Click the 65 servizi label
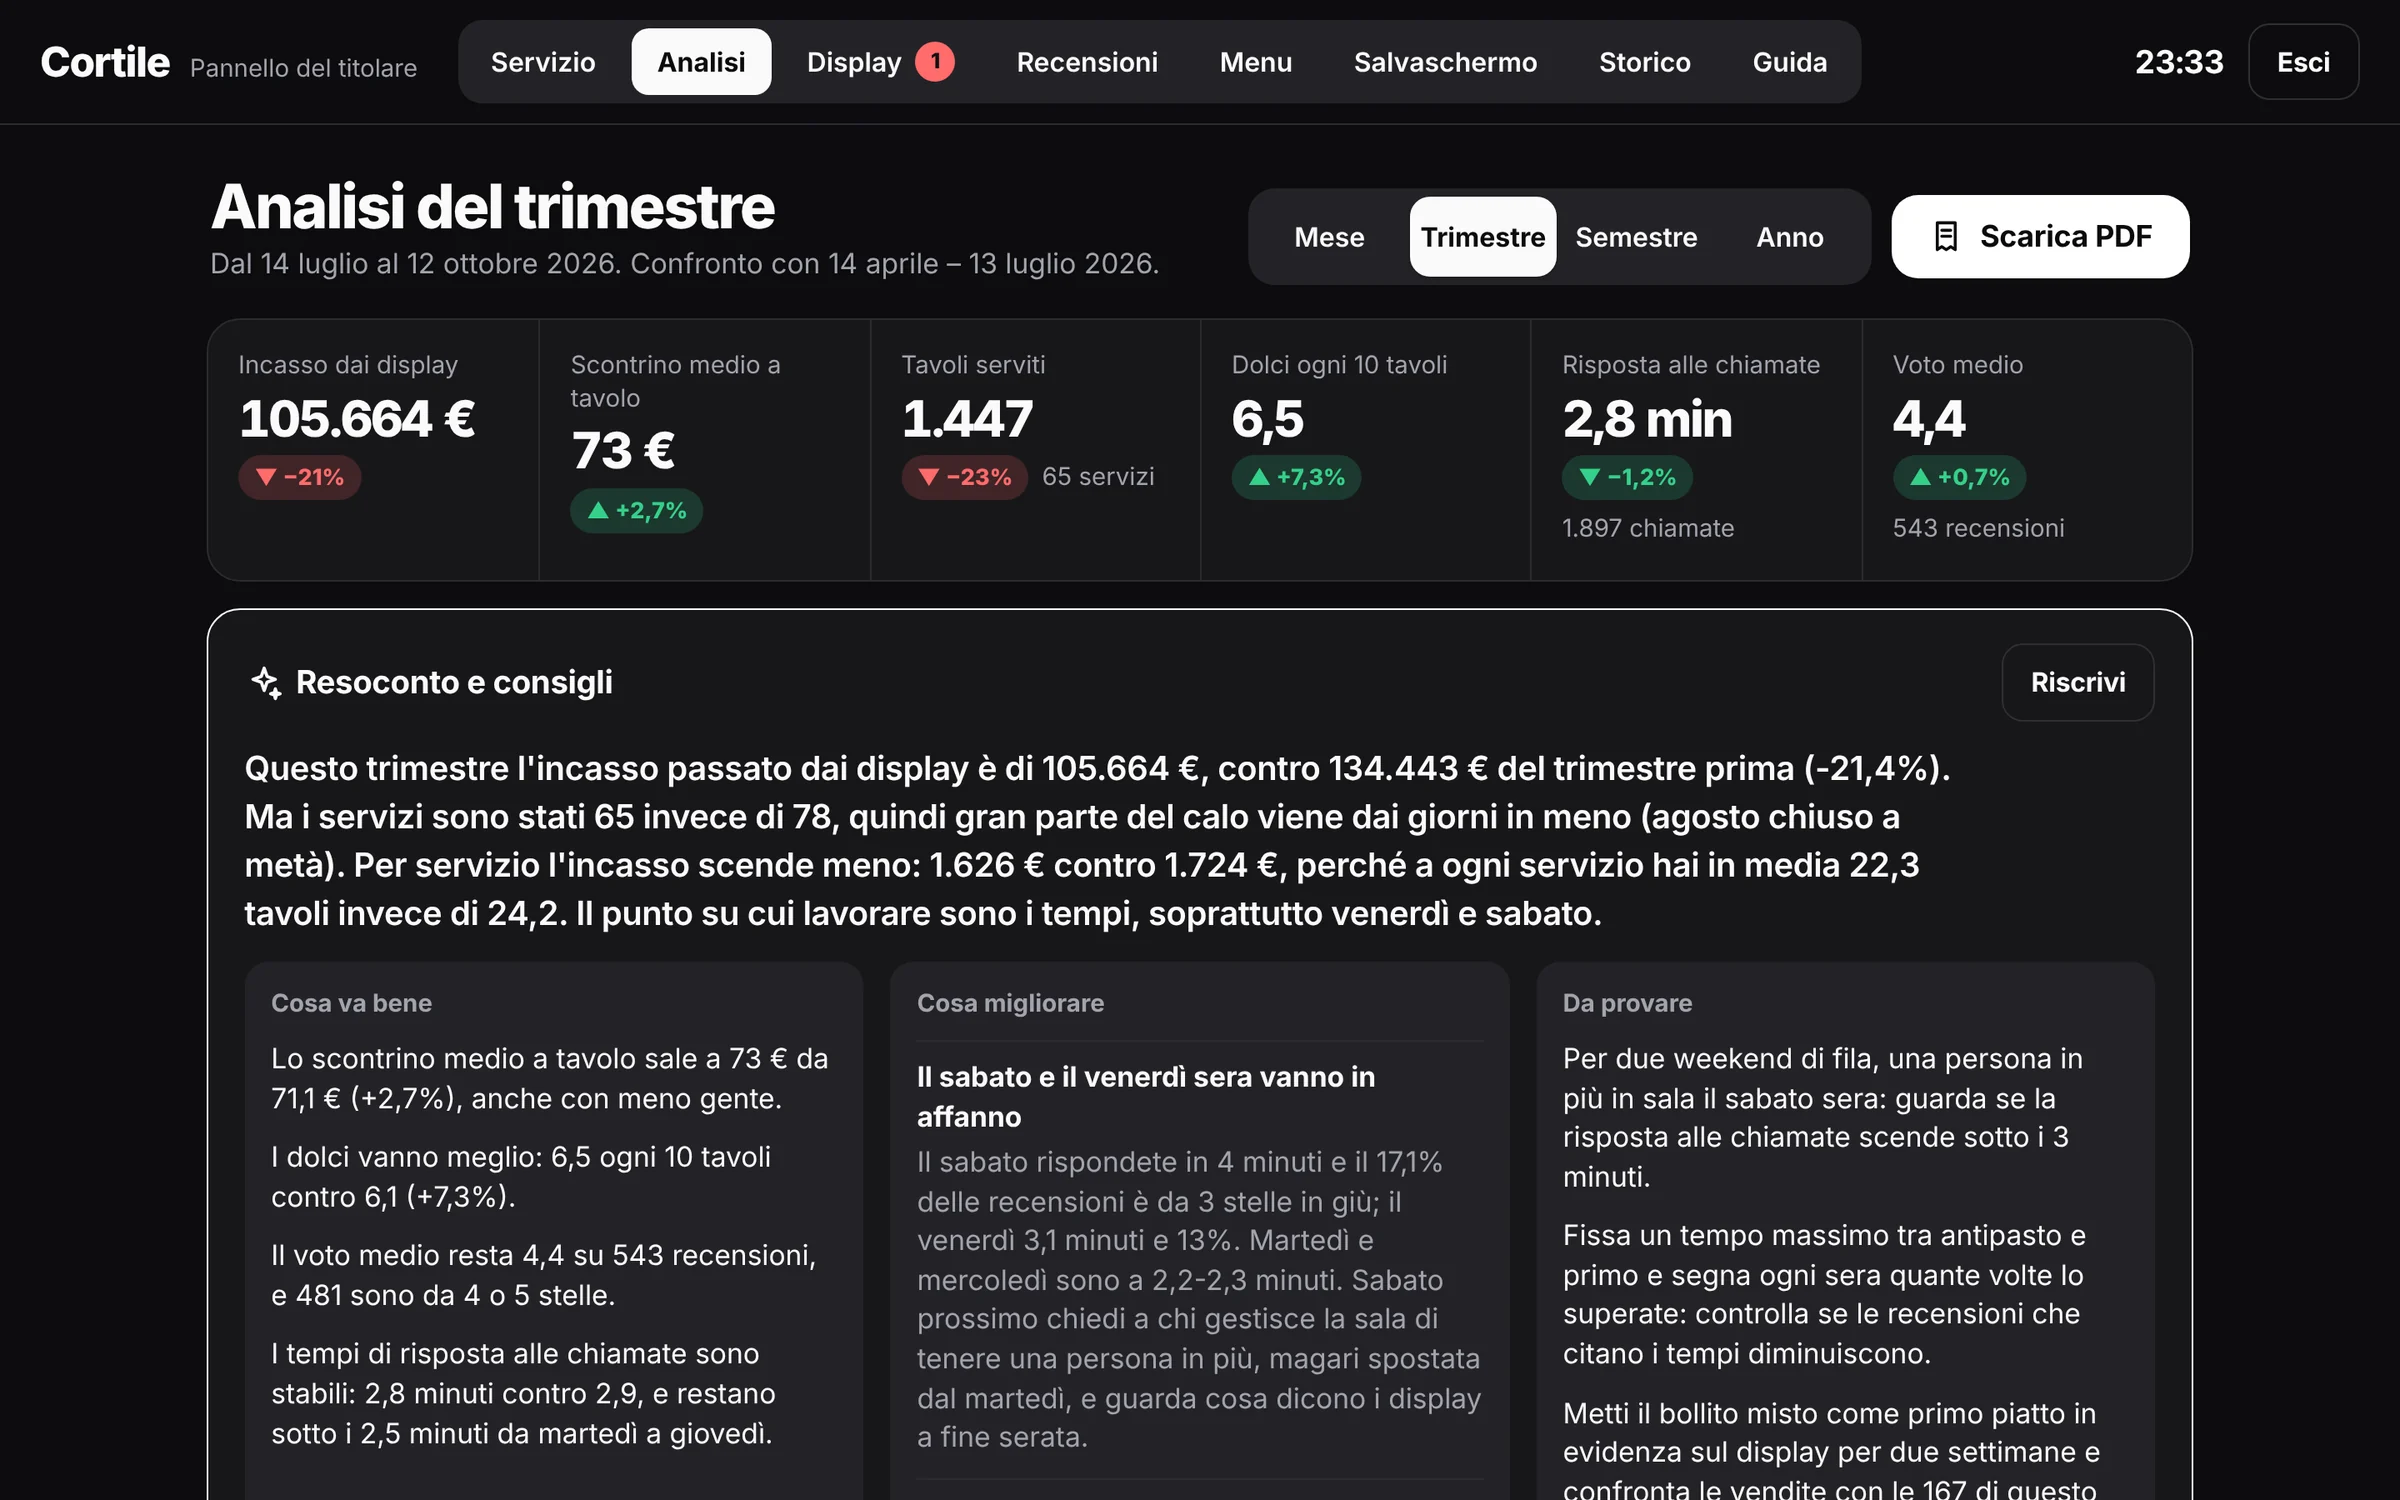 (1098, 477)
